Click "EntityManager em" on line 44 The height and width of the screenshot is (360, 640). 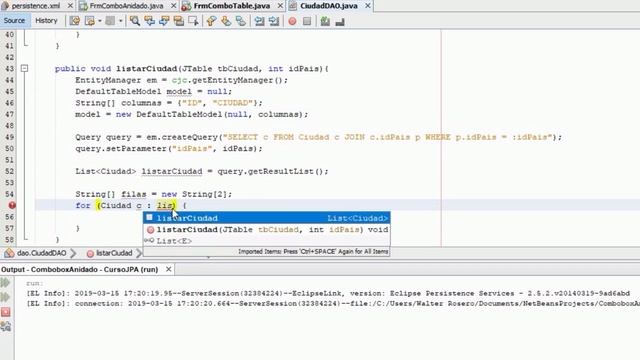click(116, 80)
